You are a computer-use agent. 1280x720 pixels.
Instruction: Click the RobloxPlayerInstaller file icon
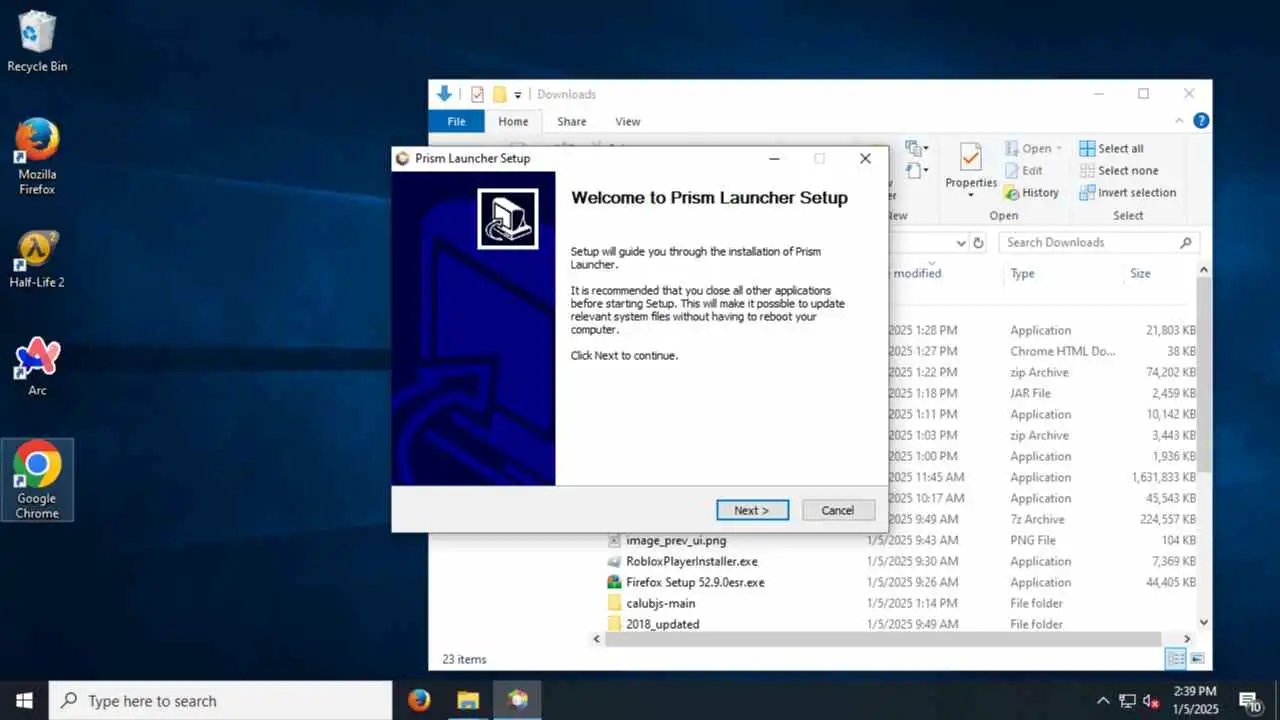(614, 561)
